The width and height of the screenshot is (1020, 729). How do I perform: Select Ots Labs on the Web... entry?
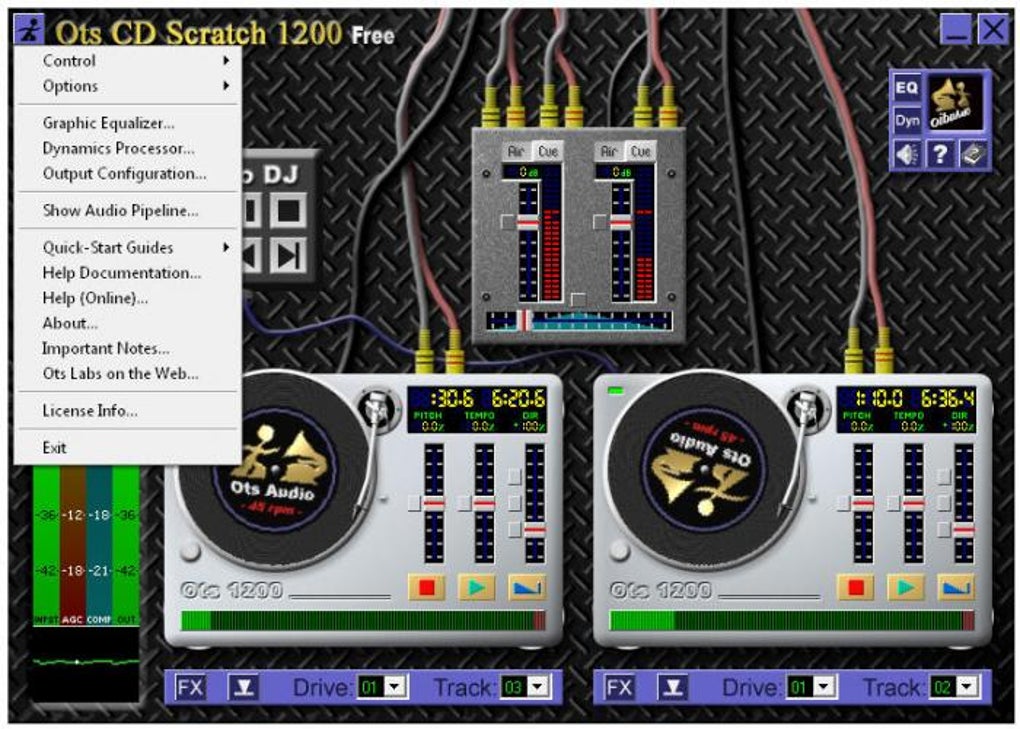click(128, 374)
